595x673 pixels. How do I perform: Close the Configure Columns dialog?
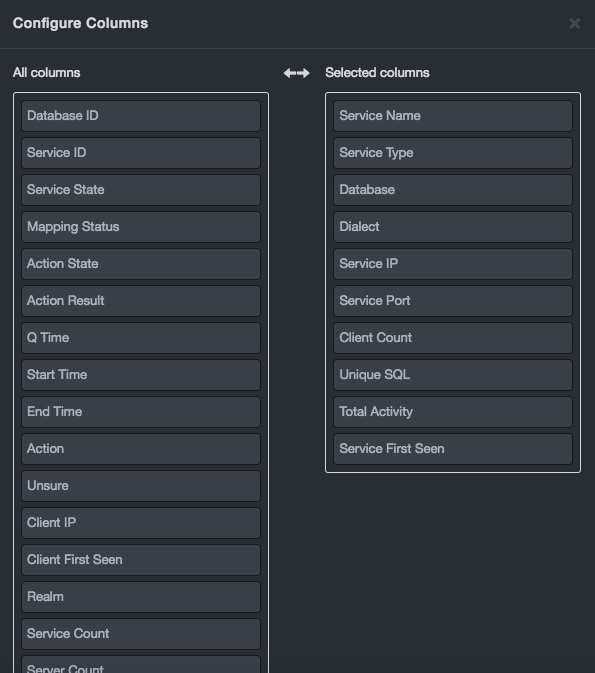[574, 23]
